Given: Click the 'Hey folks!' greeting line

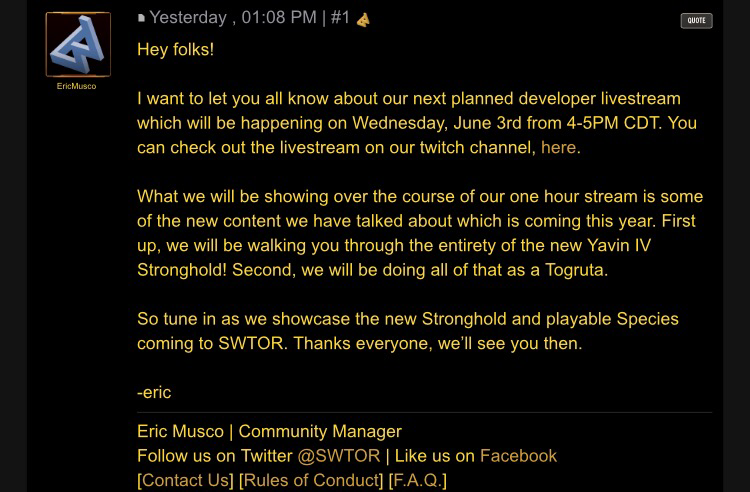Looking at the screenshot, I should click(175, 49).
